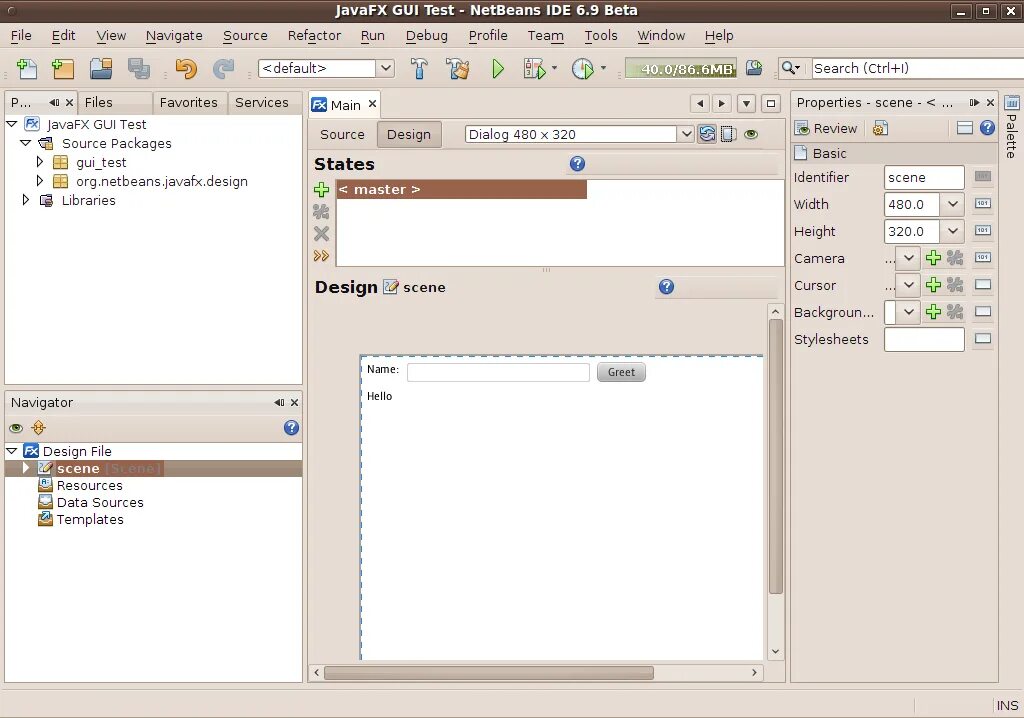Click the remove state X icon
The height and width of the screenshot is (718, 1024).
[x=321, y=234]
